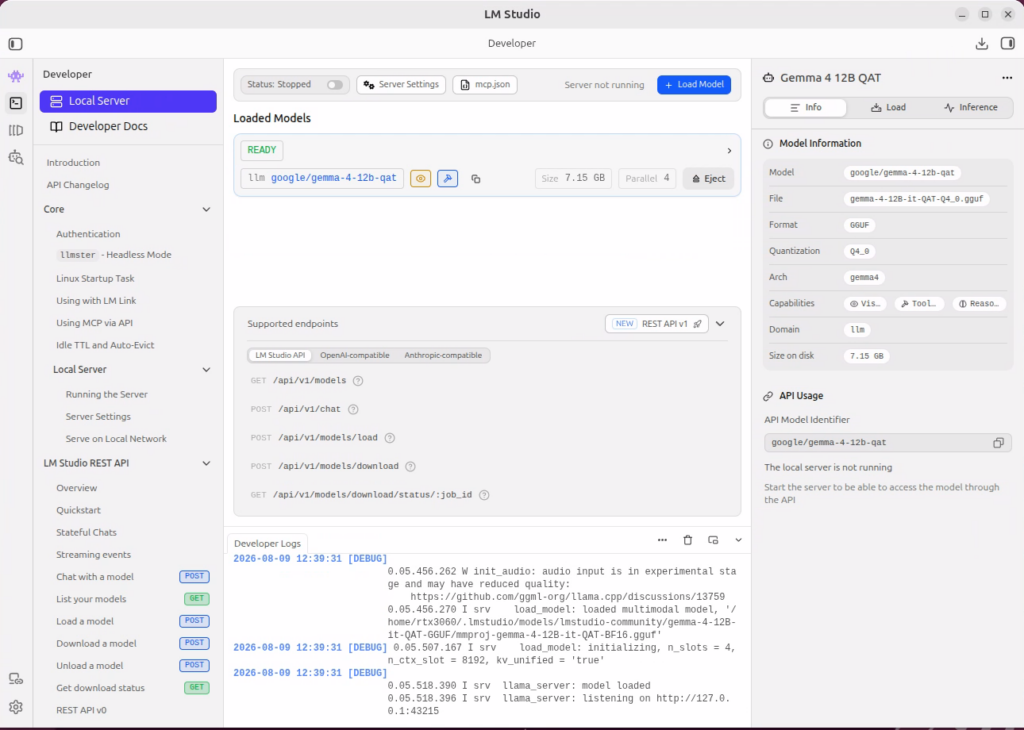This screenshot has width=1024, height=730.
Task: Open the Authentication docs page
Action: (88, 234)
